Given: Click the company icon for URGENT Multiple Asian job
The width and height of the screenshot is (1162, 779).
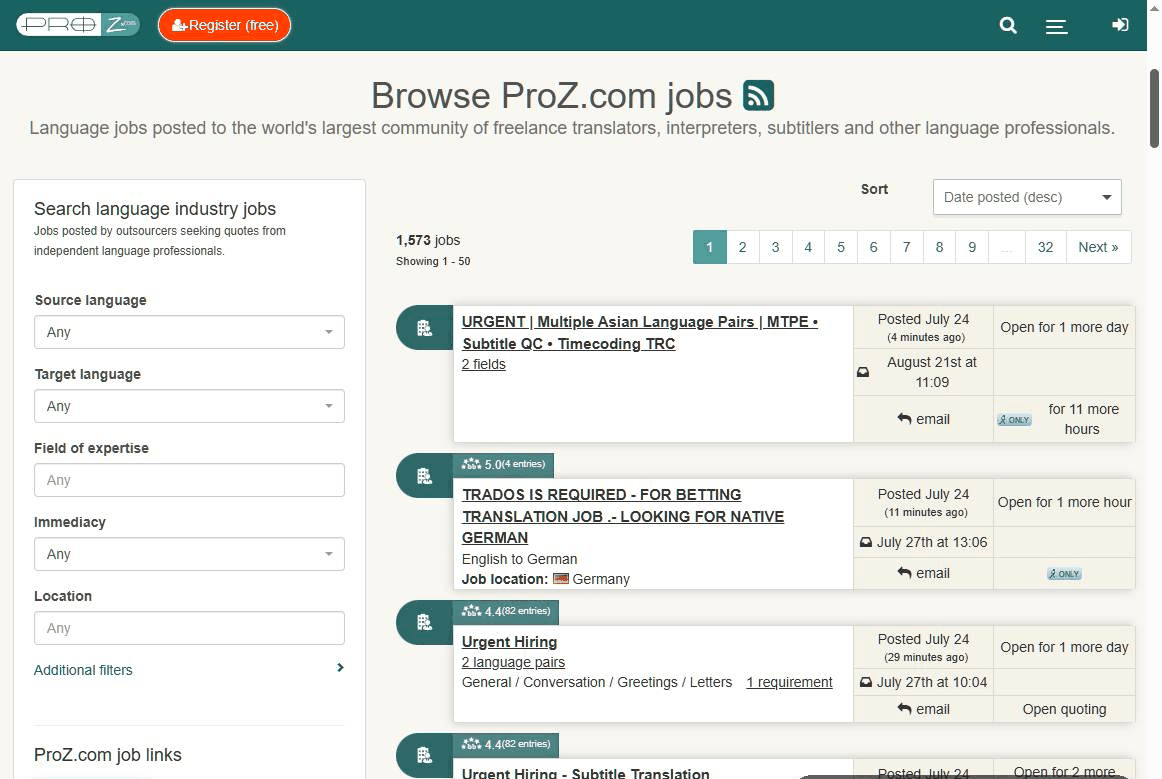Looking at the screenshot, I should [424, 328].
